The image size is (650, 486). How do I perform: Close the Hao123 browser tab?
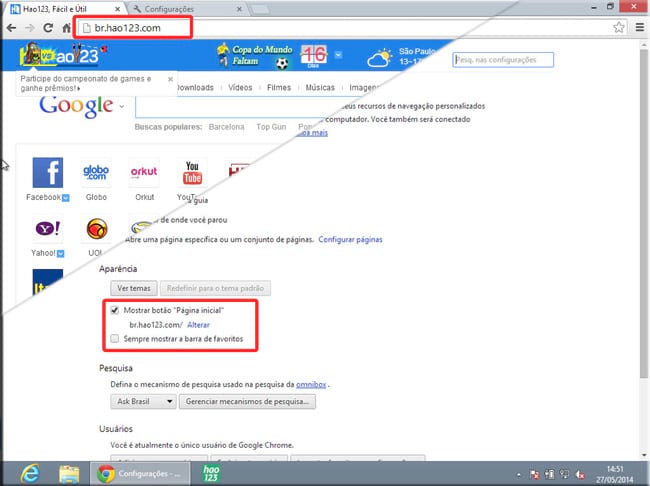coord(118,9)
